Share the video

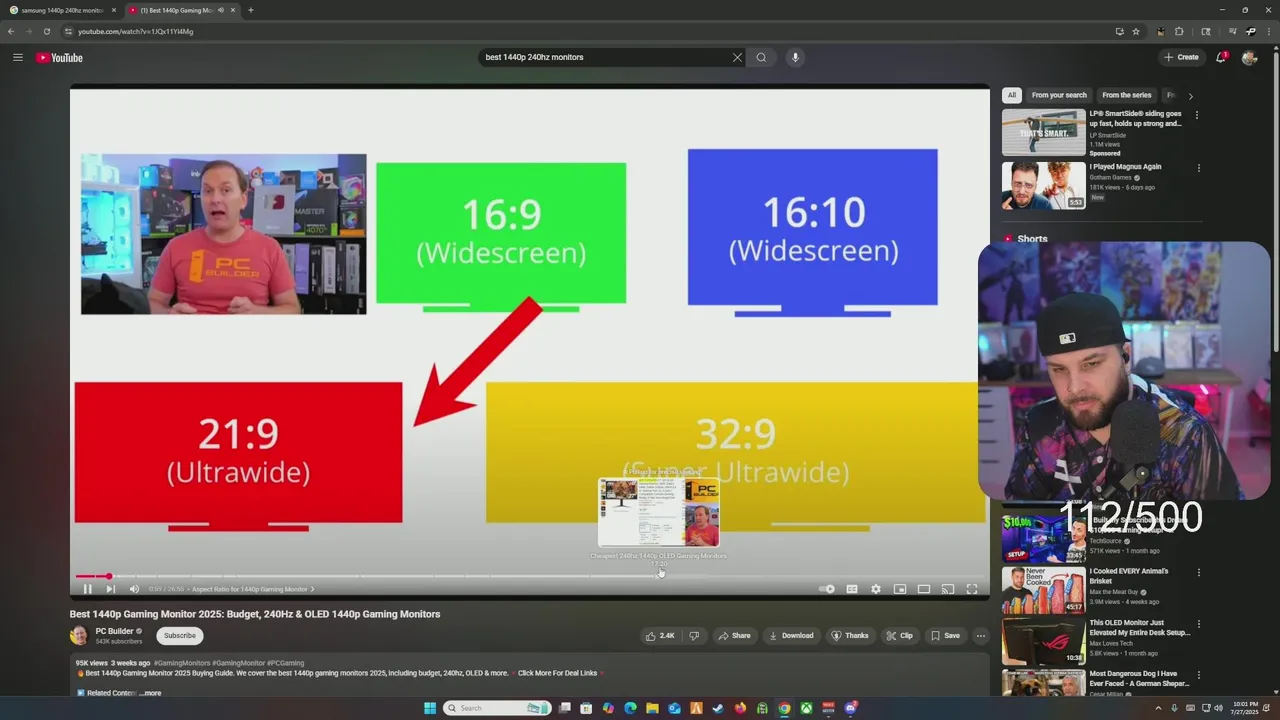pyautogui.click(x=733, y=635)
